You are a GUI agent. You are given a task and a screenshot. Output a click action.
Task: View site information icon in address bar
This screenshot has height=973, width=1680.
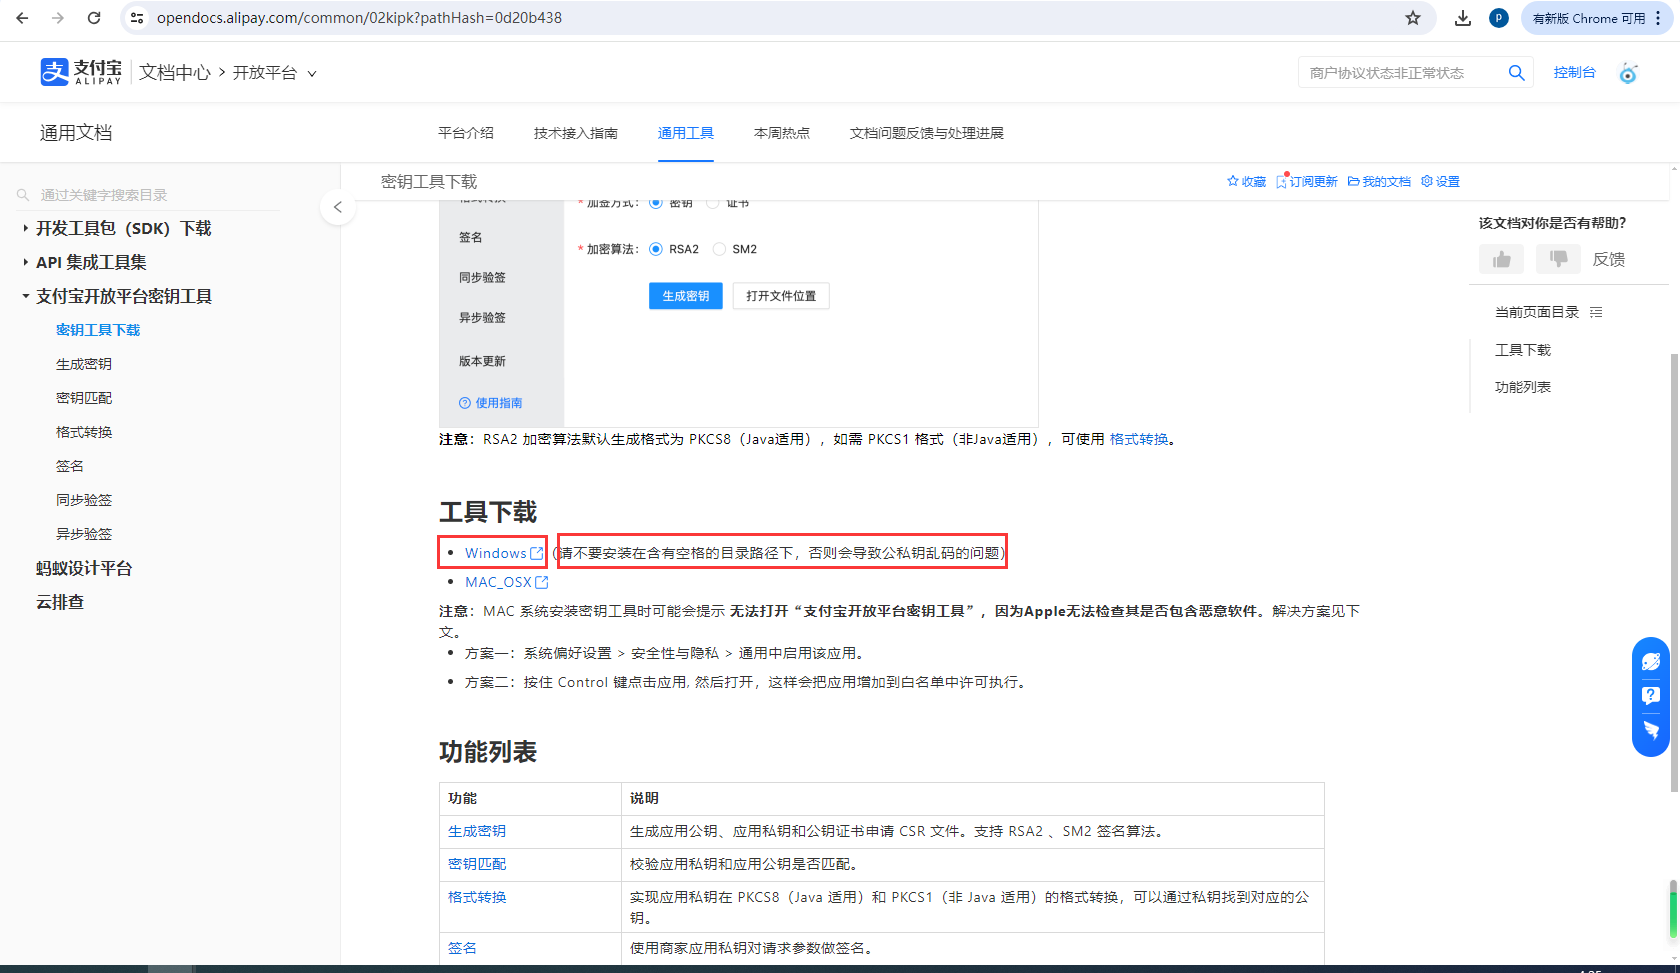click(138, 18)
